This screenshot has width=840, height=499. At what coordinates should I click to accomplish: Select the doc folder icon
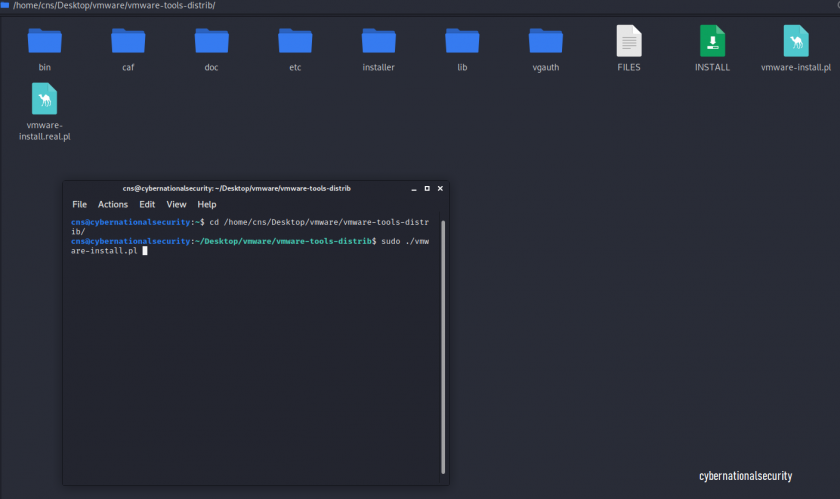point(212,41)
